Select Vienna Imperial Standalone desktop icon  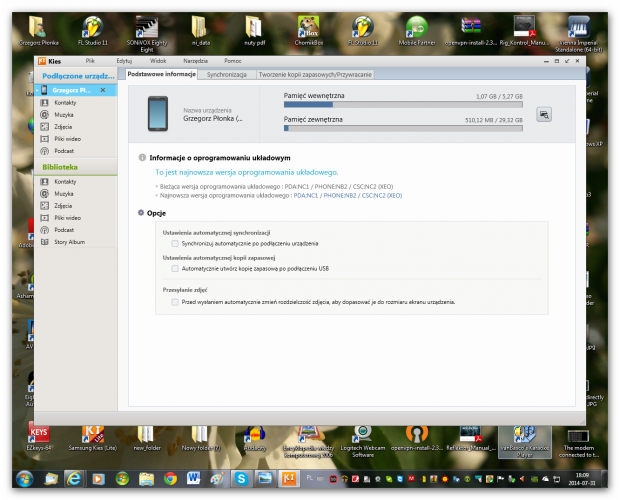click(578, 34)
